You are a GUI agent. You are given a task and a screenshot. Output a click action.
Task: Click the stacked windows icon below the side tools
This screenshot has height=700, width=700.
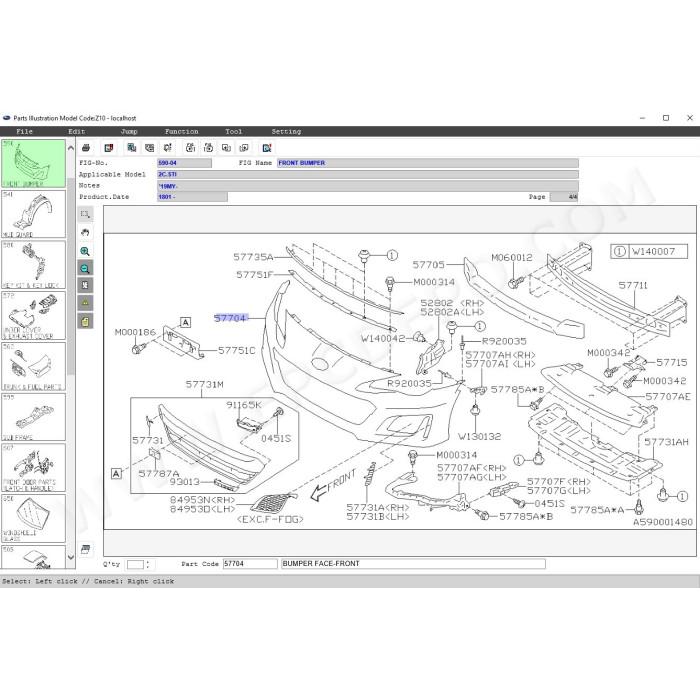coord(85,549)
